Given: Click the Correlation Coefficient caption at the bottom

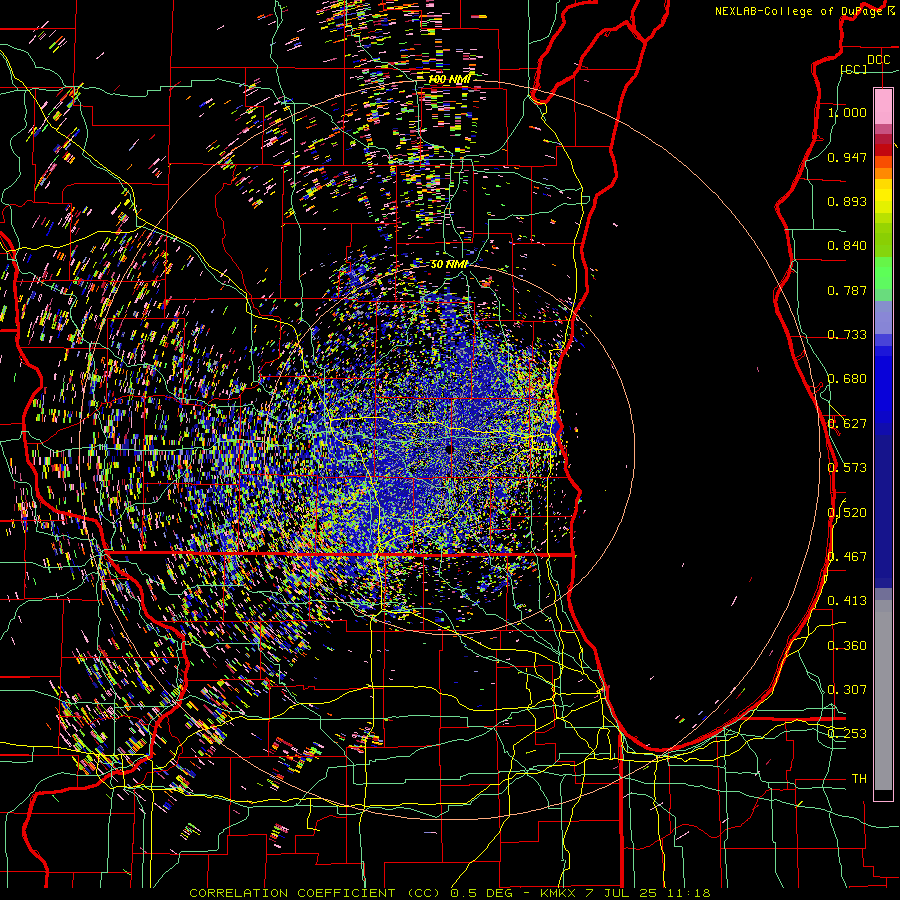Looking at the screenshot, I should [x=450, y=893].
